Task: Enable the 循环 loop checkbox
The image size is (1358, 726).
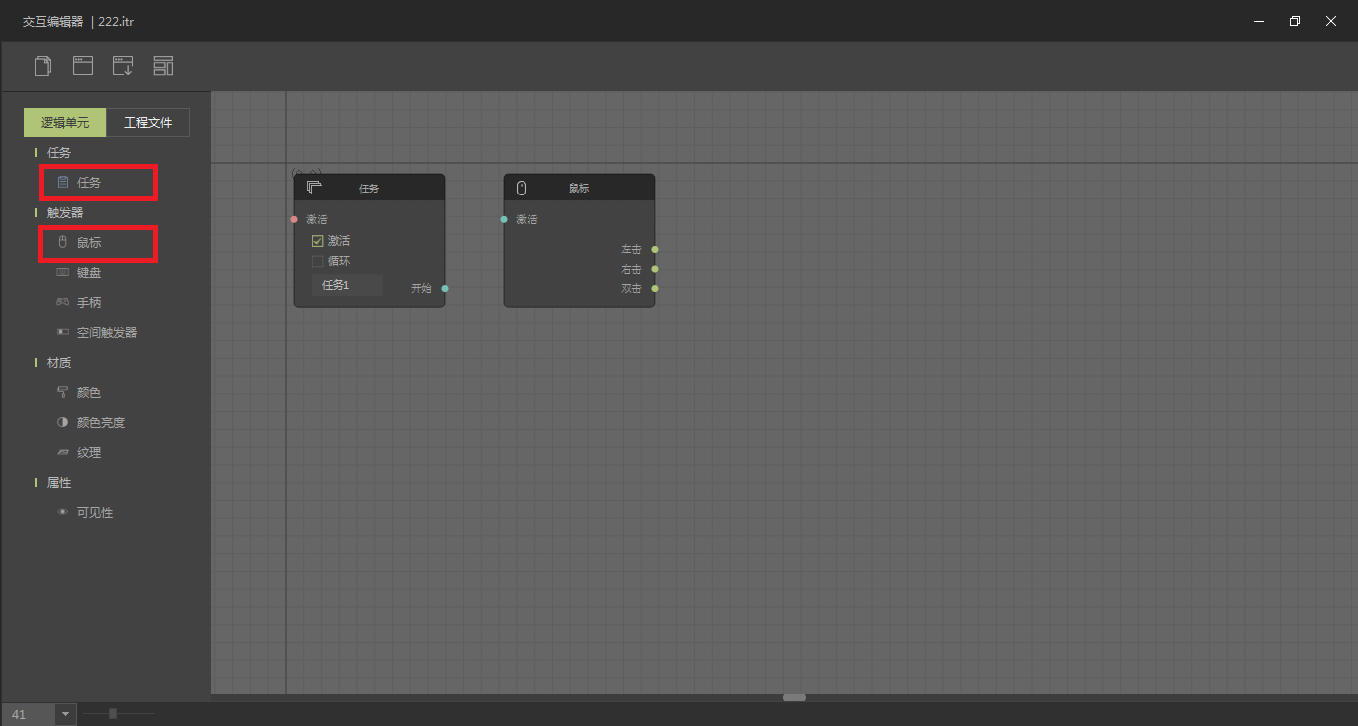Action: tap(318, 261)
